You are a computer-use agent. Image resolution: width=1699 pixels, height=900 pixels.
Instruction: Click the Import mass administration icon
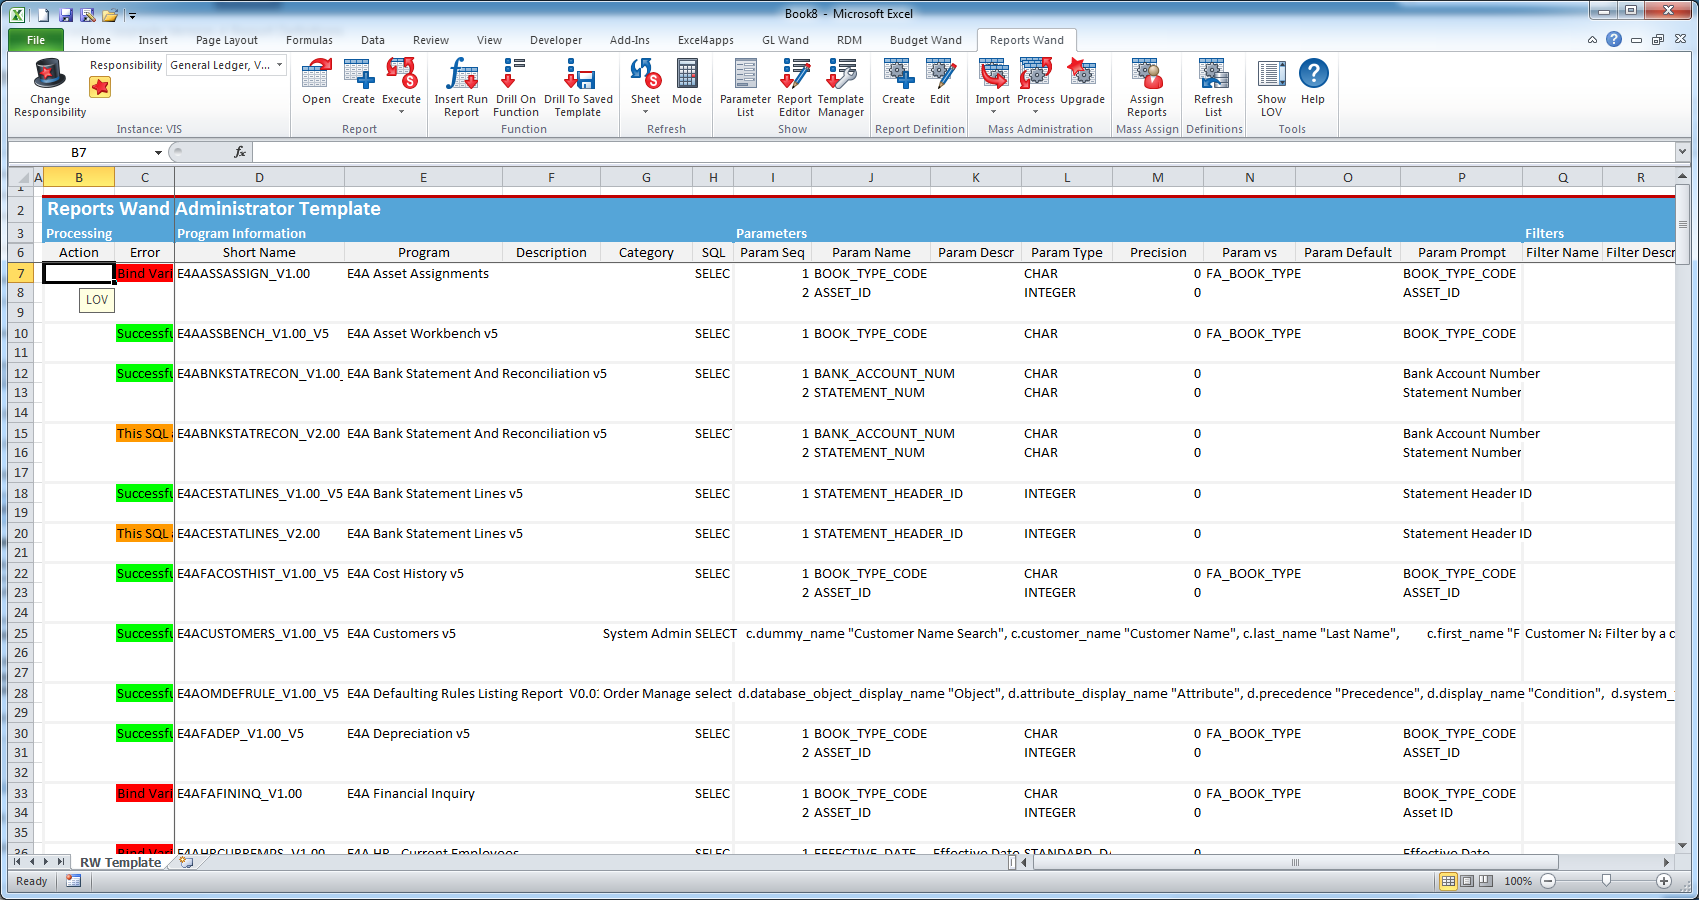tap(992, 73)
